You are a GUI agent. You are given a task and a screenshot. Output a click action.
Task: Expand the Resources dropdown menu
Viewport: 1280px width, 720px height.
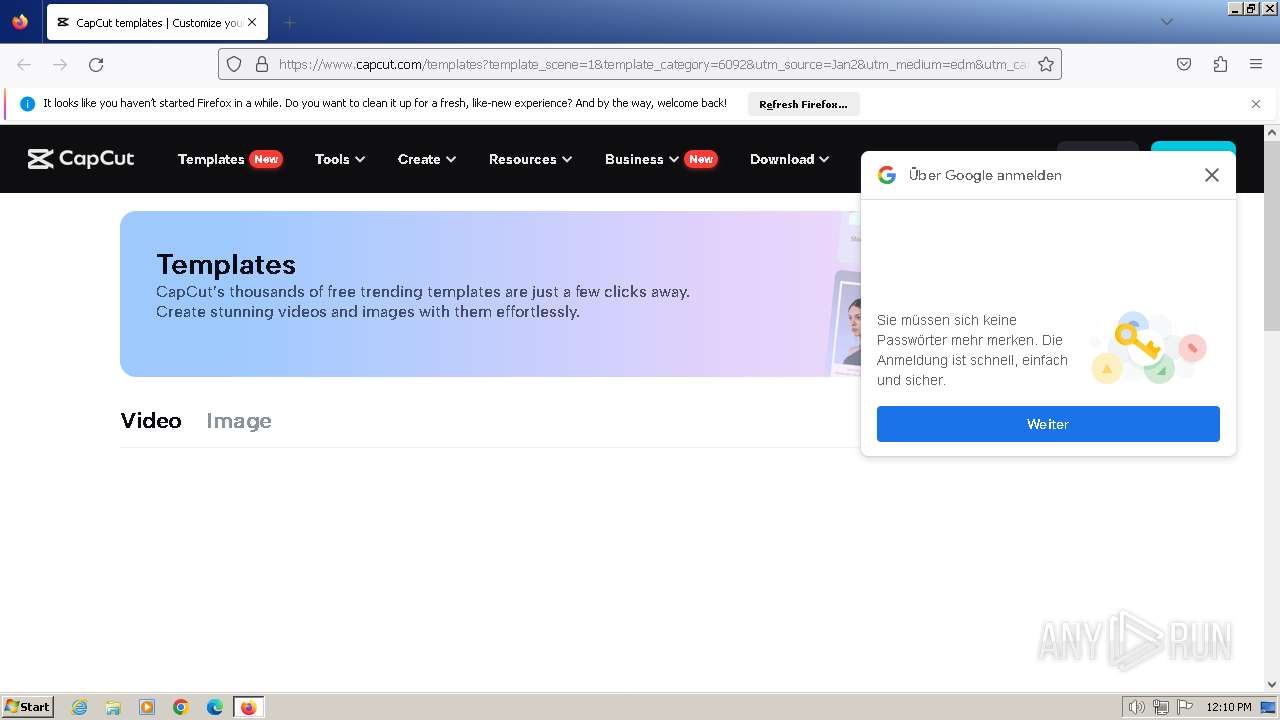pyautogui.click(x=530, y=159)
